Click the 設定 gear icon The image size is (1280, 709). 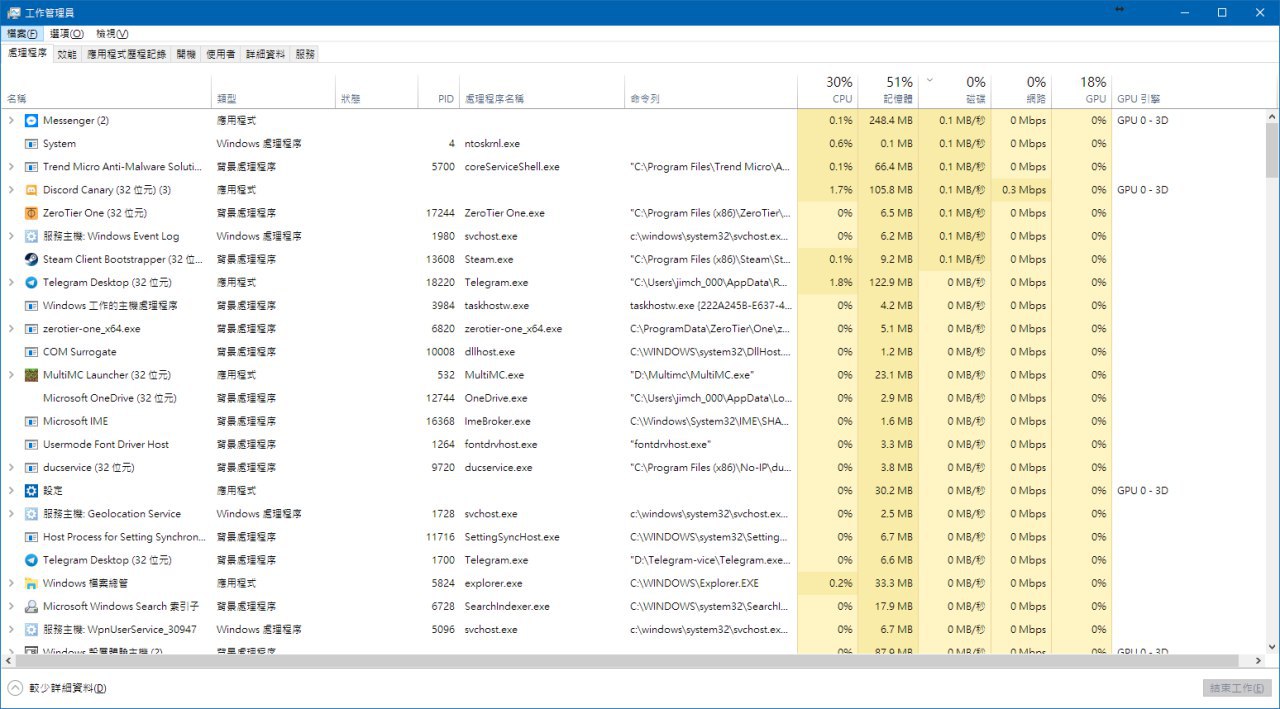coord(31,491)
